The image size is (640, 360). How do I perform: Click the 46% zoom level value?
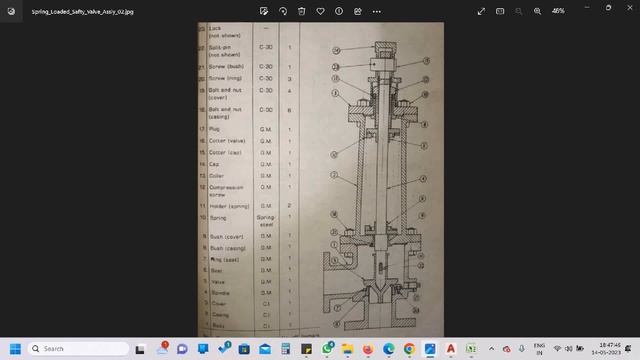pos(558,11)
